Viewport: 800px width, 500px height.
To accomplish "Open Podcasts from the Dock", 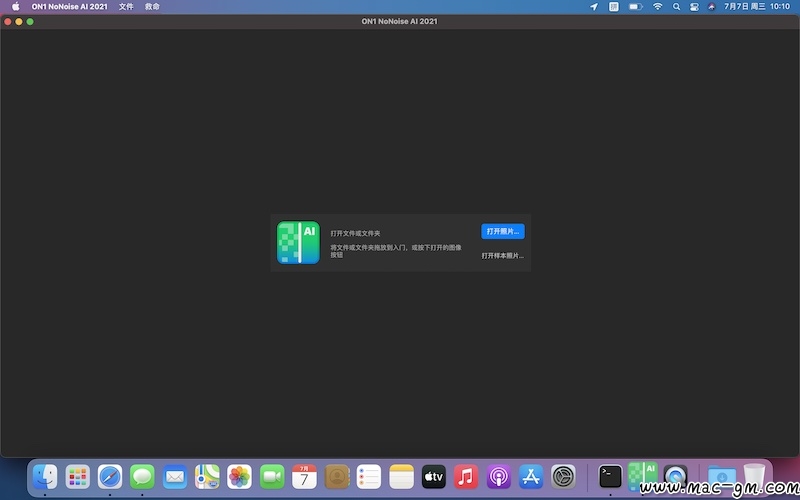I will point(498,477).
